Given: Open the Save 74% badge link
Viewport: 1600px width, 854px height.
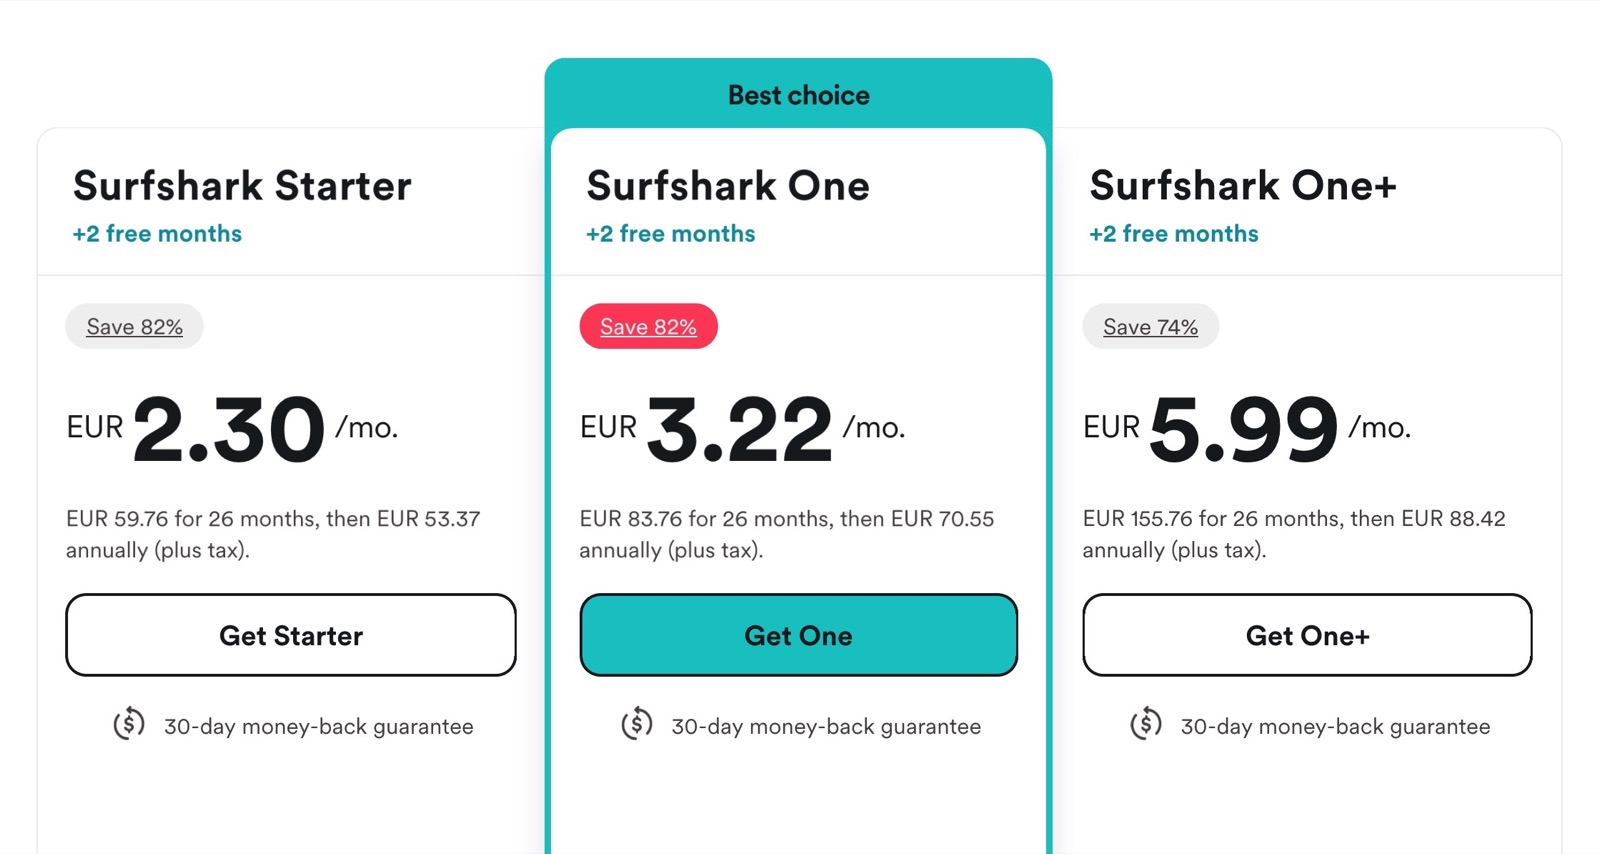Looking at the screenshot, I should [1150, 327].
